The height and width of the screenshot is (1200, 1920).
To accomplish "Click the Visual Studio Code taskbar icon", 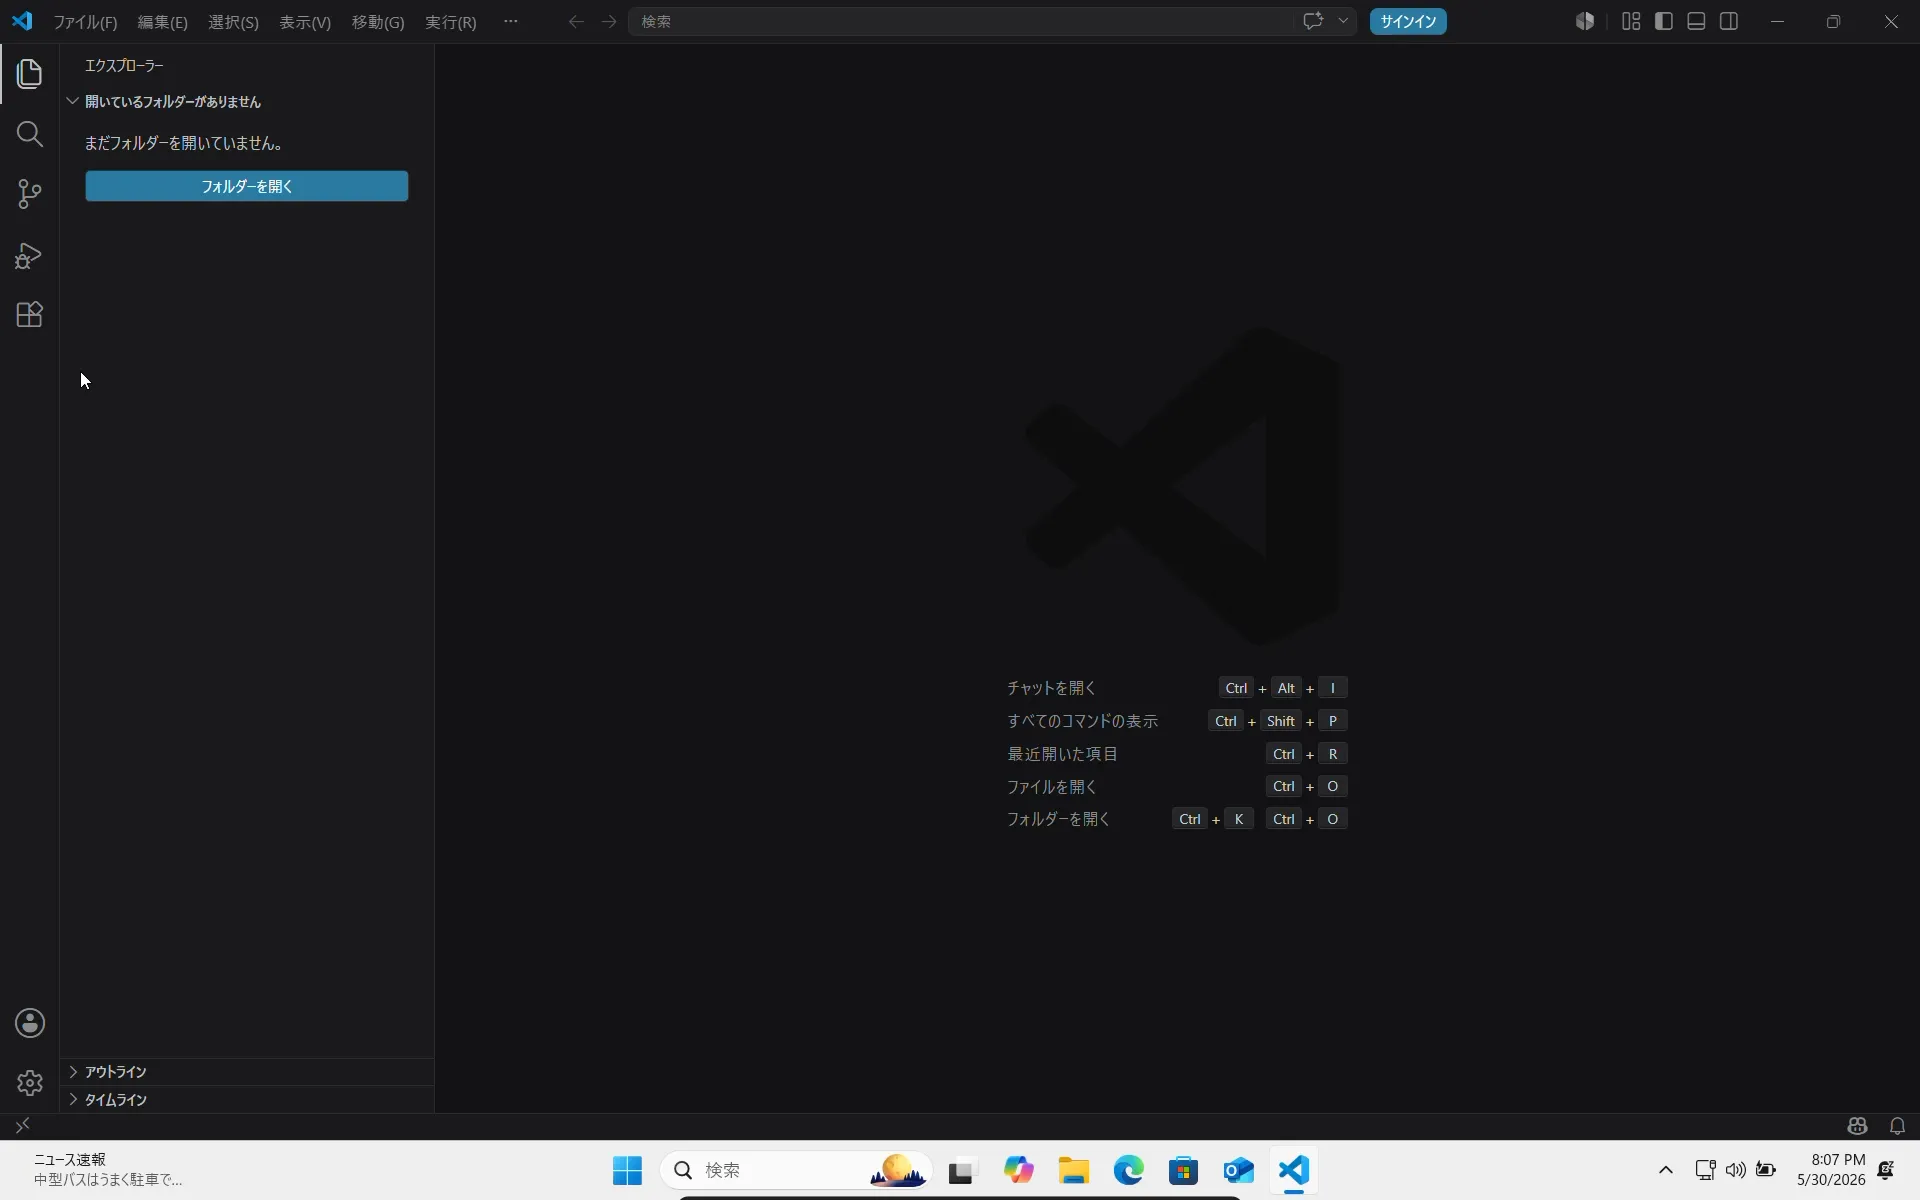I will (x=1294, y=1170).
